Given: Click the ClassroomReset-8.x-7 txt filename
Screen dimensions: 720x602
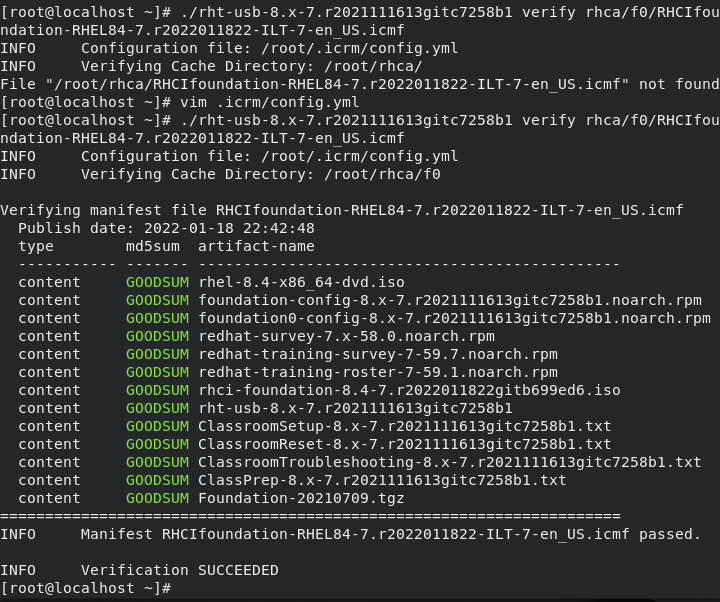Looking at the screenshot, I should (x=404, y=444).
